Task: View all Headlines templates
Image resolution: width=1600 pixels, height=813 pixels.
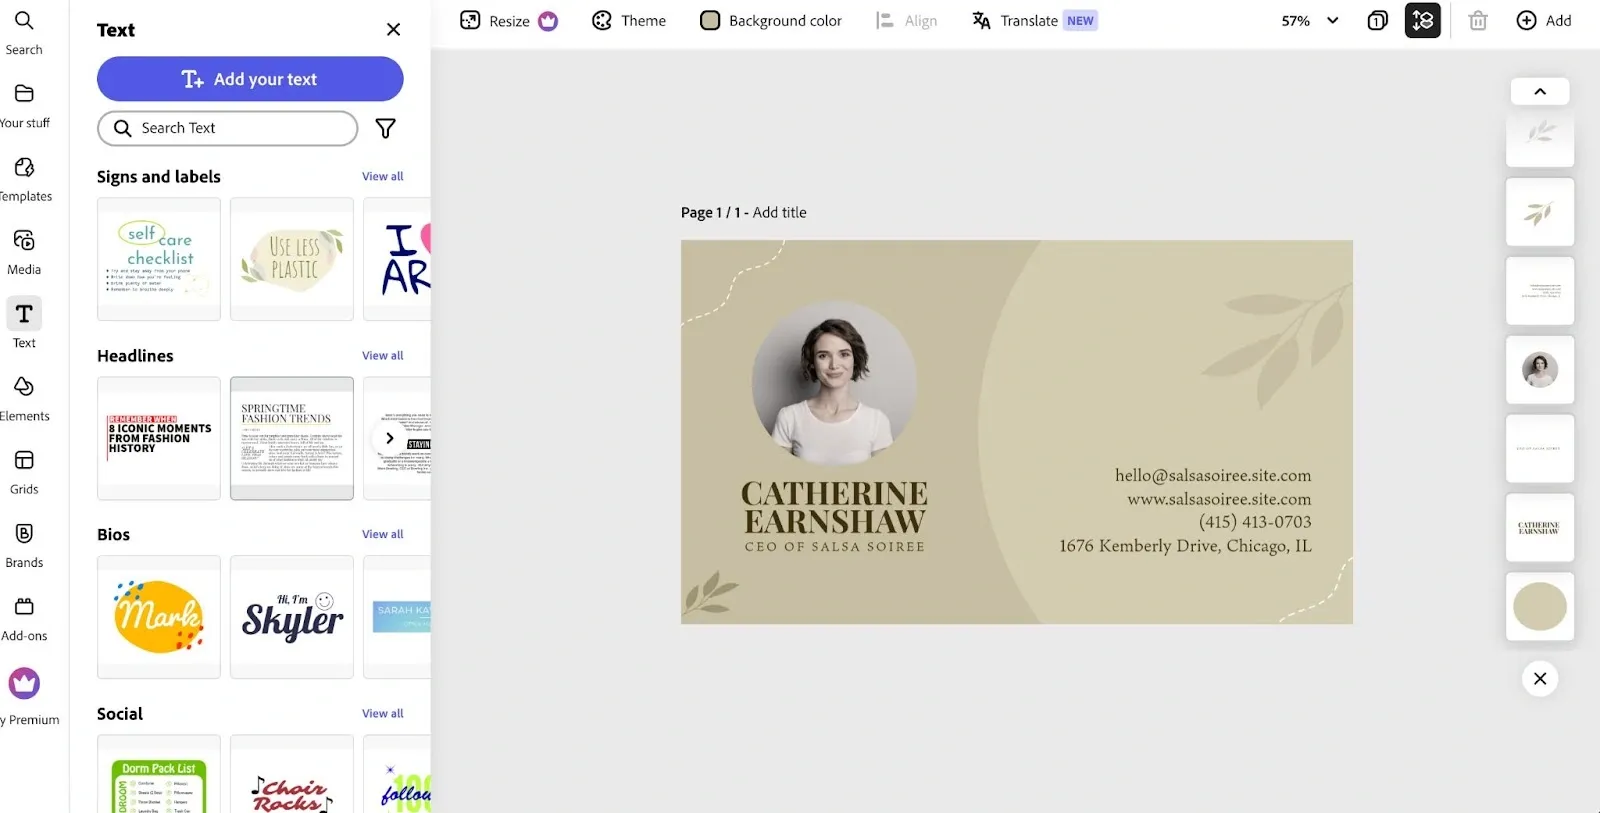Action: (383, 355)
